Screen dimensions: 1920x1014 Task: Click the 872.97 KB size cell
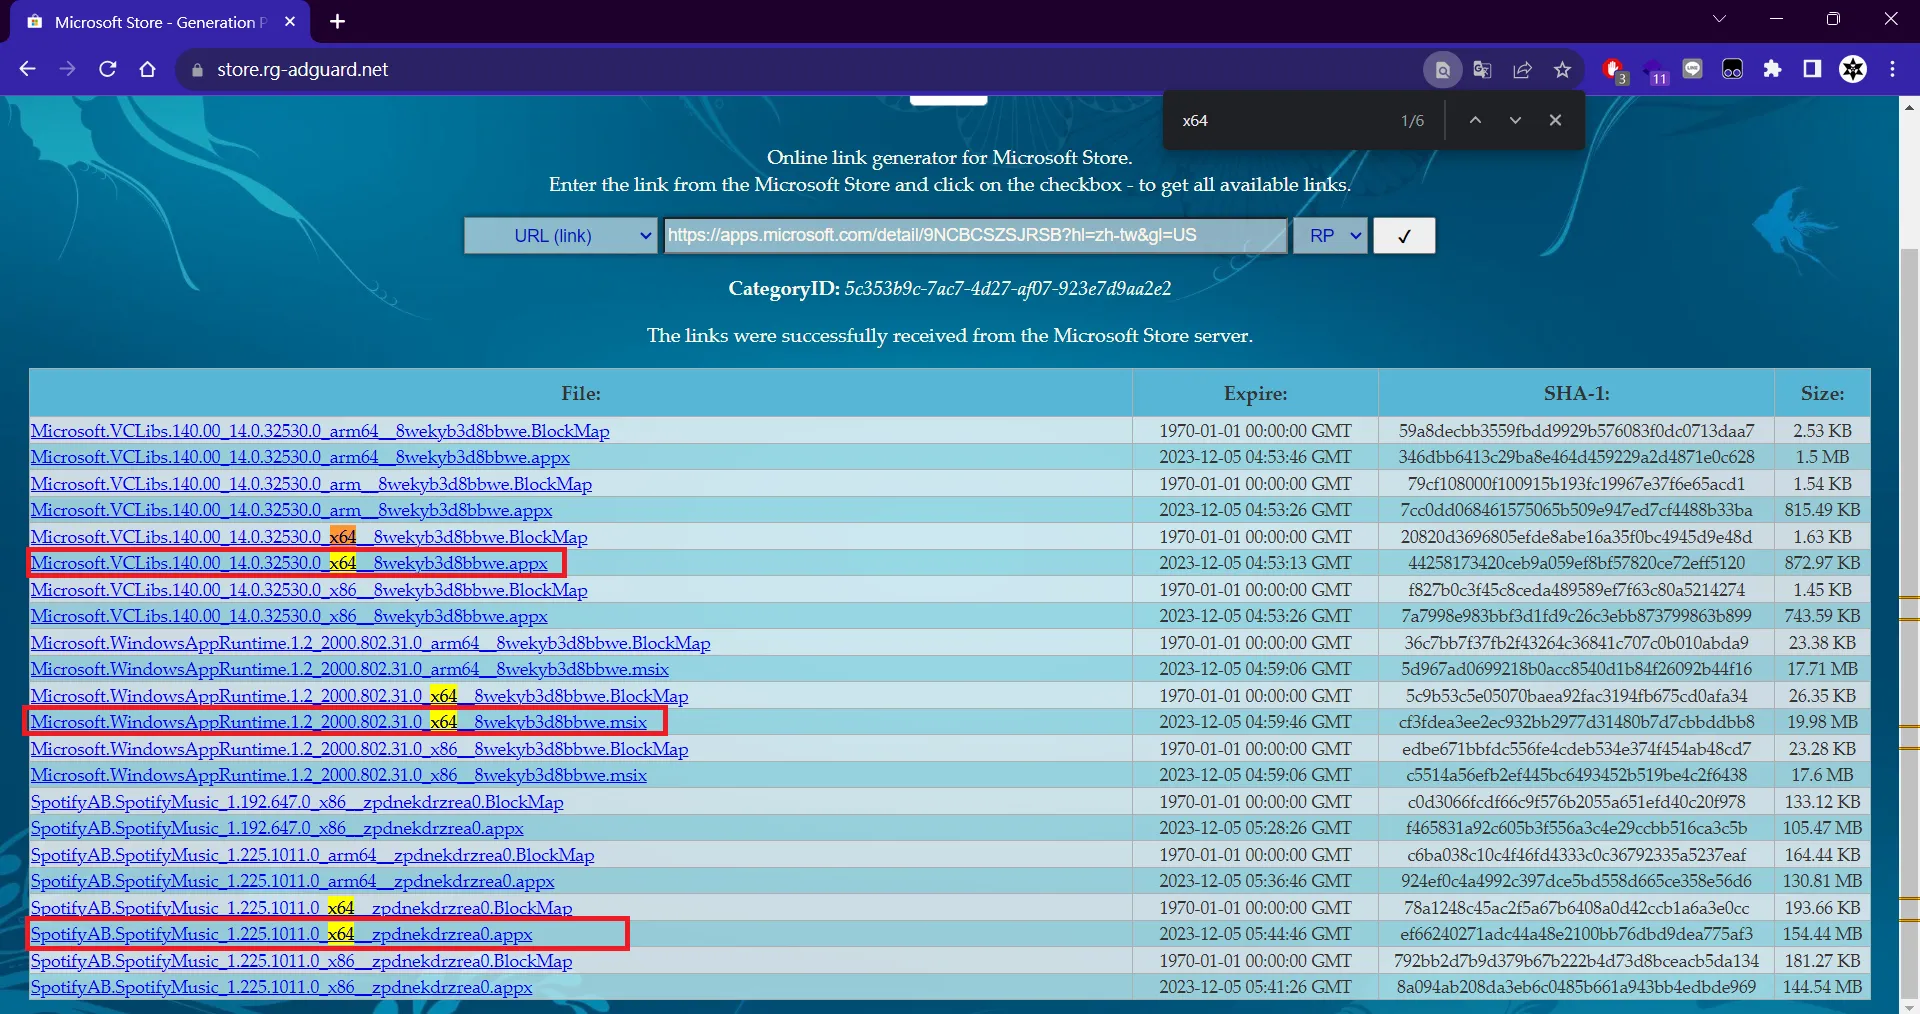(1822, 563)
